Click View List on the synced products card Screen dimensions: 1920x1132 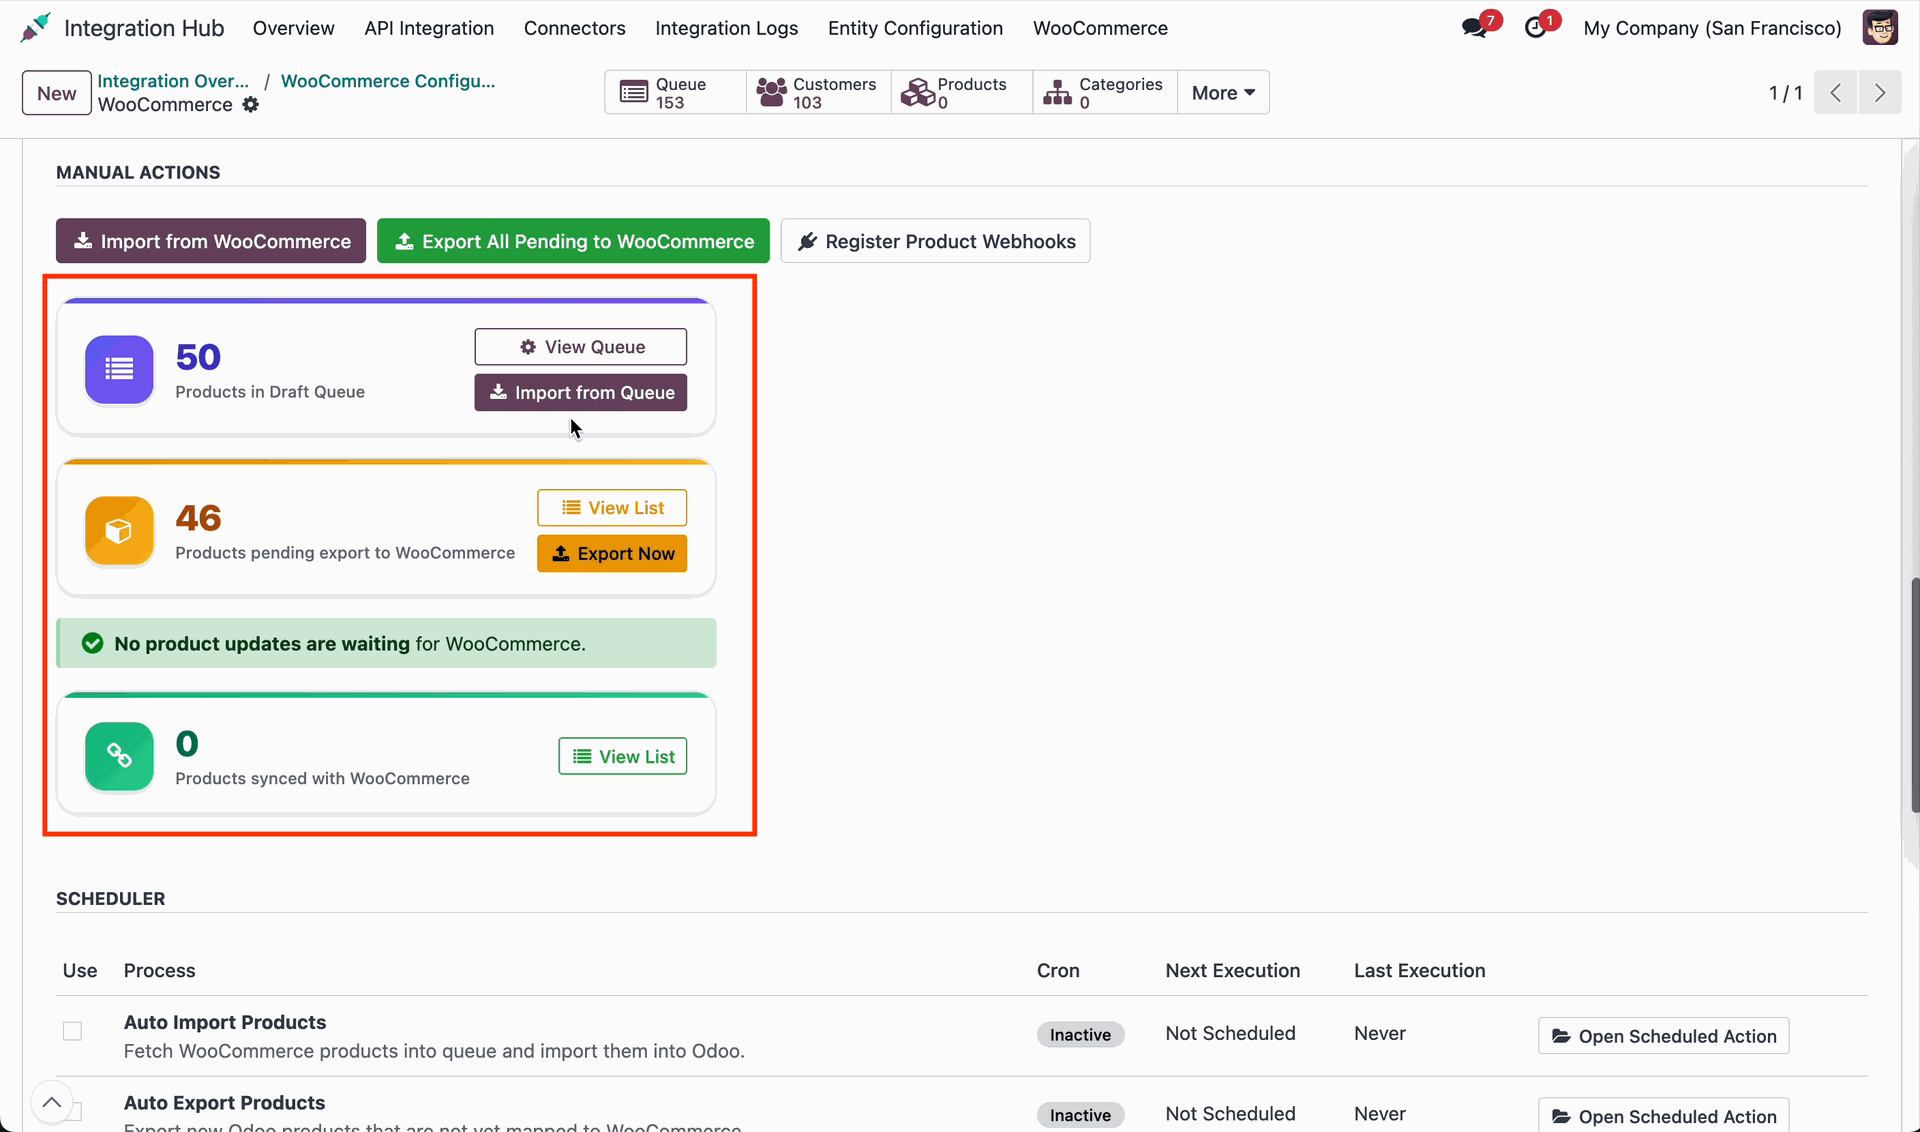[623, 757]
